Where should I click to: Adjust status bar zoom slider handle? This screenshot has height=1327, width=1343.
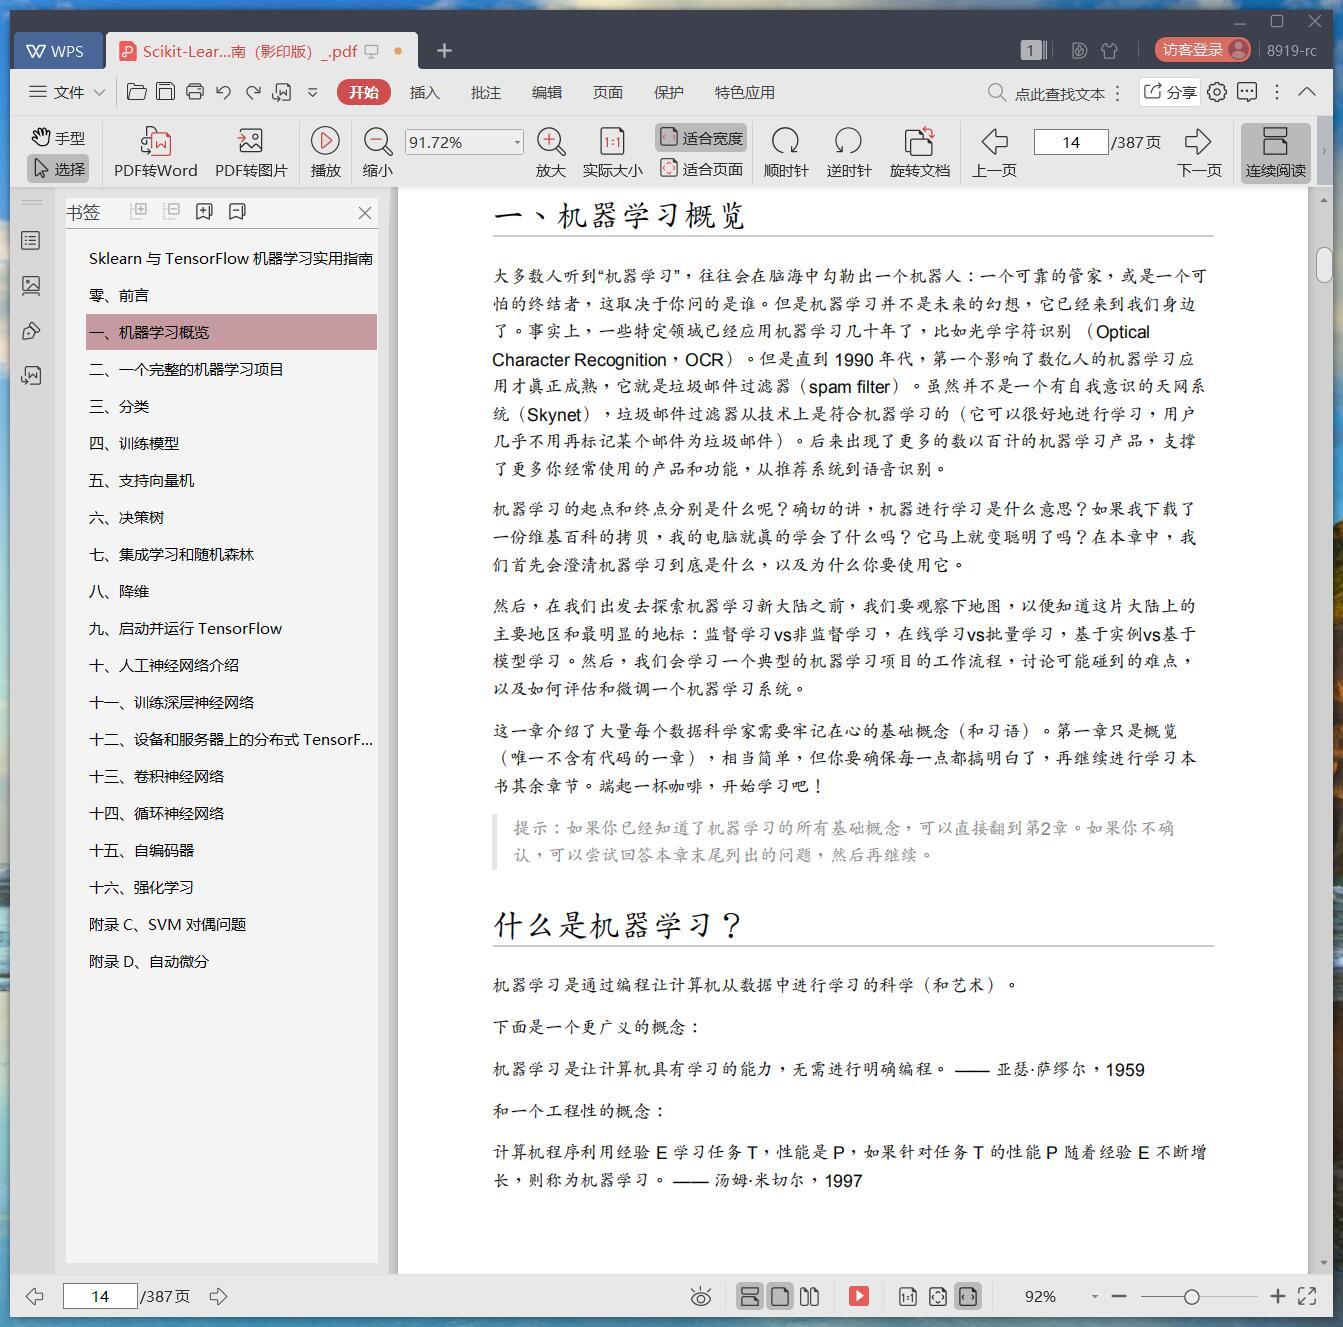pos(1191,1297)
